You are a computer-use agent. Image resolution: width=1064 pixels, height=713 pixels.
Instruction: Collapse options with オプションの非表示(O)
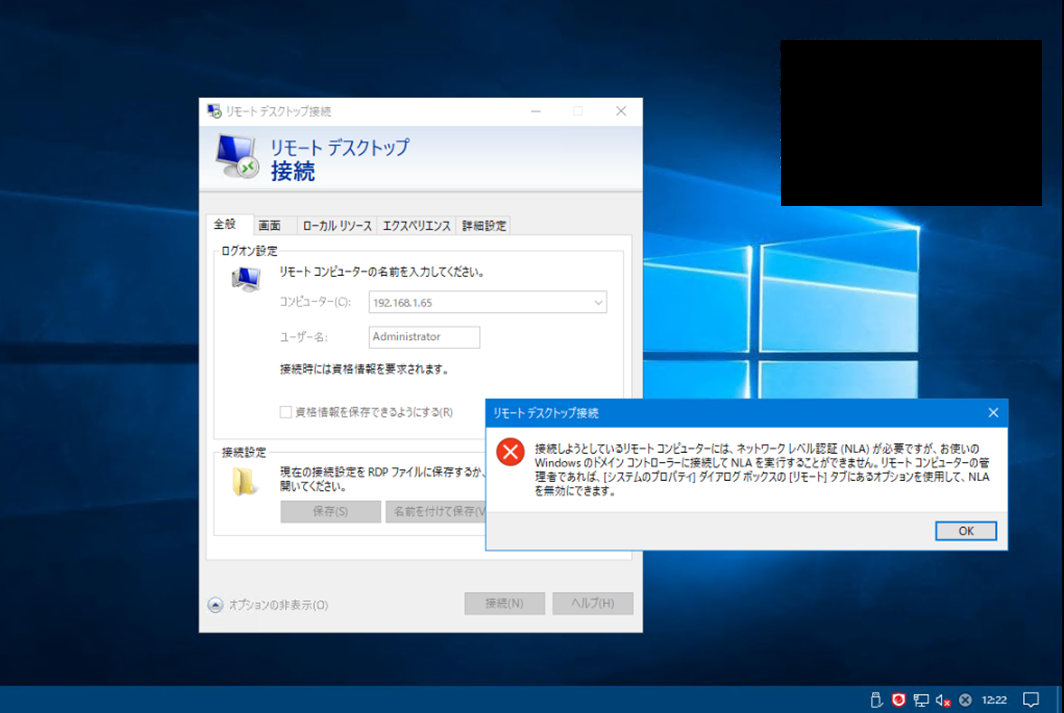click(268, 604)
